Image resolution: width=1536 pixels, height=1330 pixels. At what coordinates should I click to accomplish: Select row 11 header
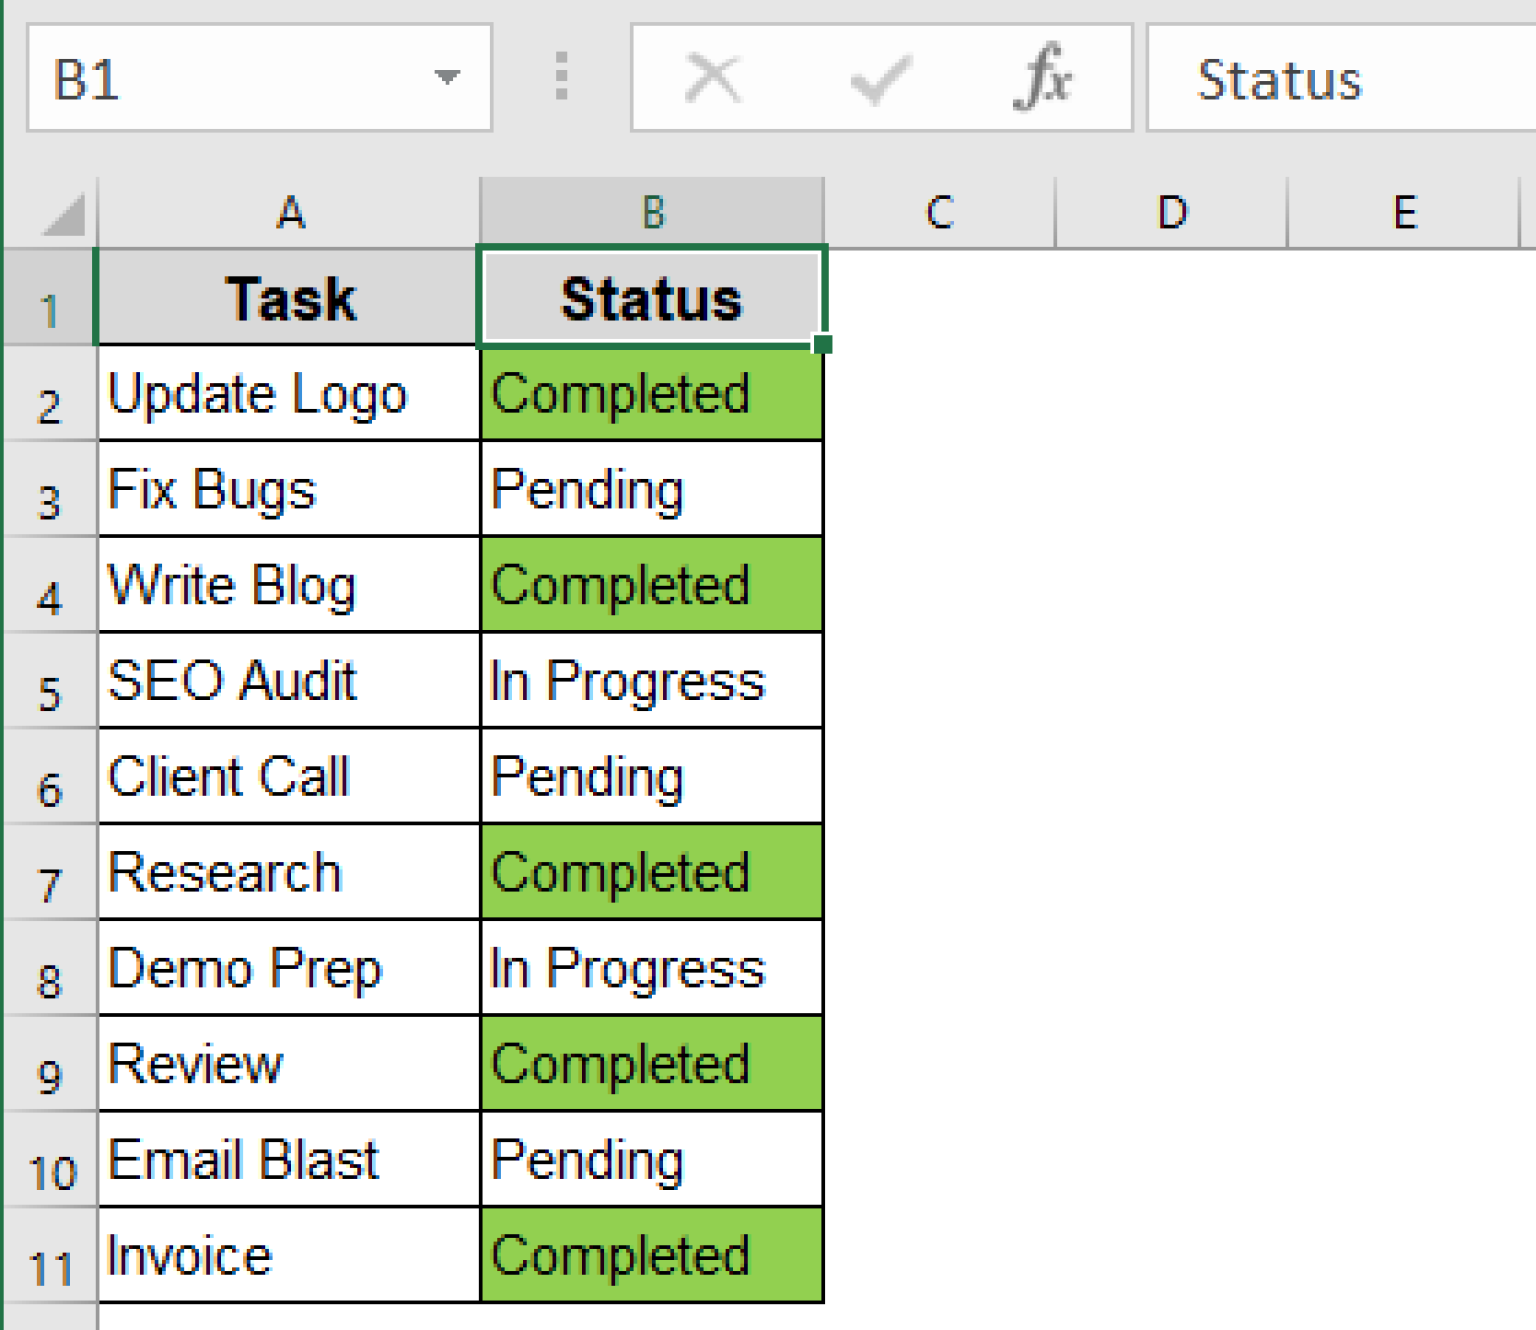click(x=50, y=1268)
